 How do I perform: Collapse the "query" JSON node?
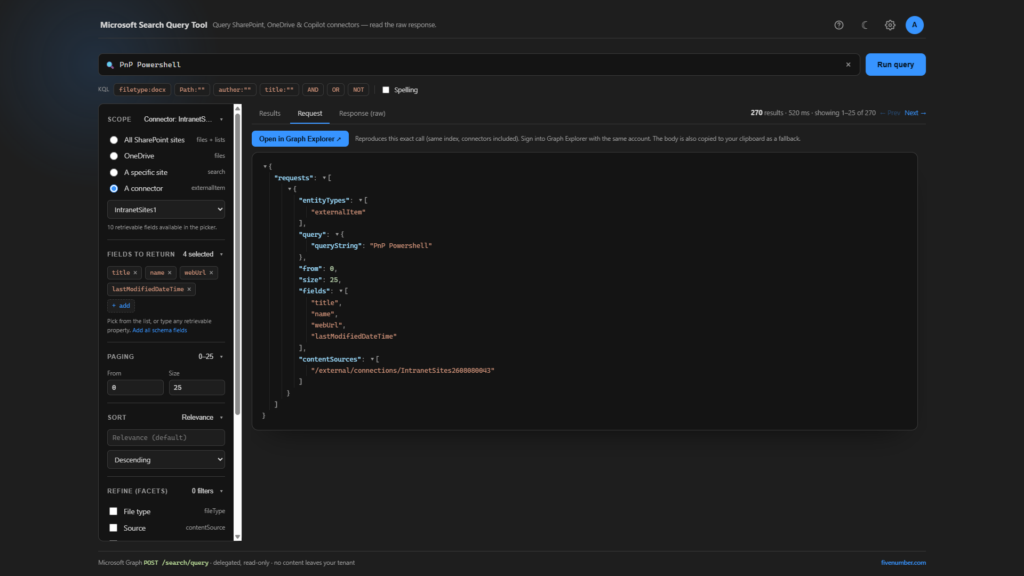[337, 234]
